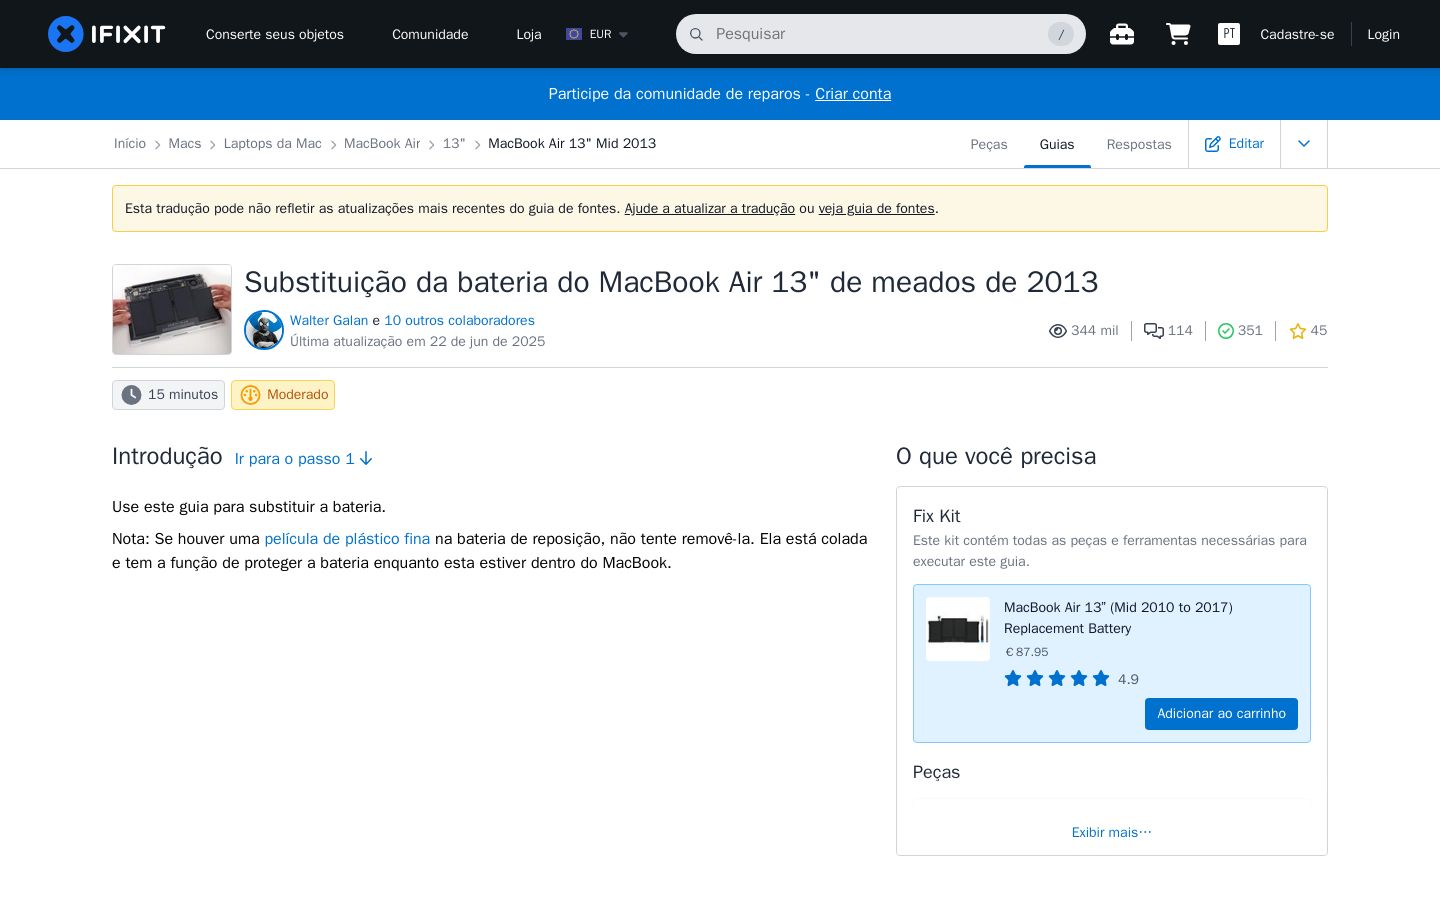The height and width of the screenshot is (900, 1440).
Task: Expand the chevron menu beside Editar
Action: click(1304, 144)
